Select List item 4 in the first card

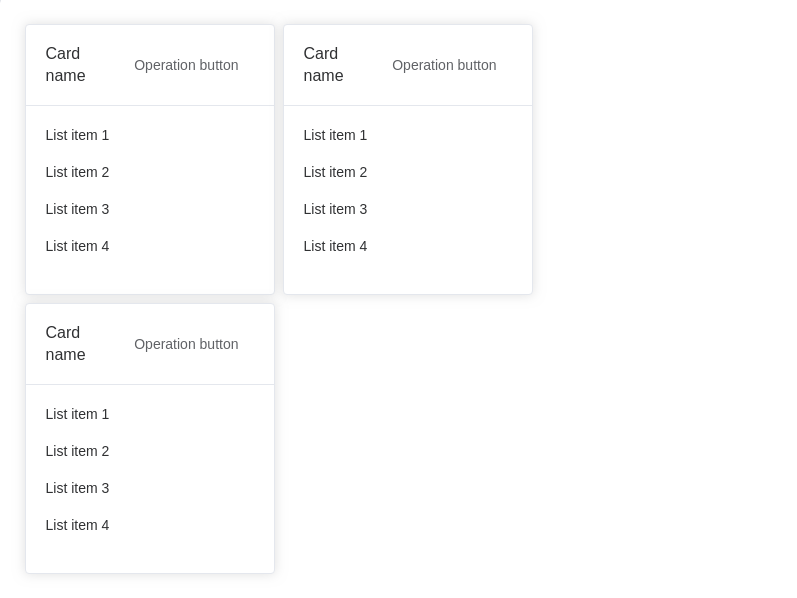[77, 246]
